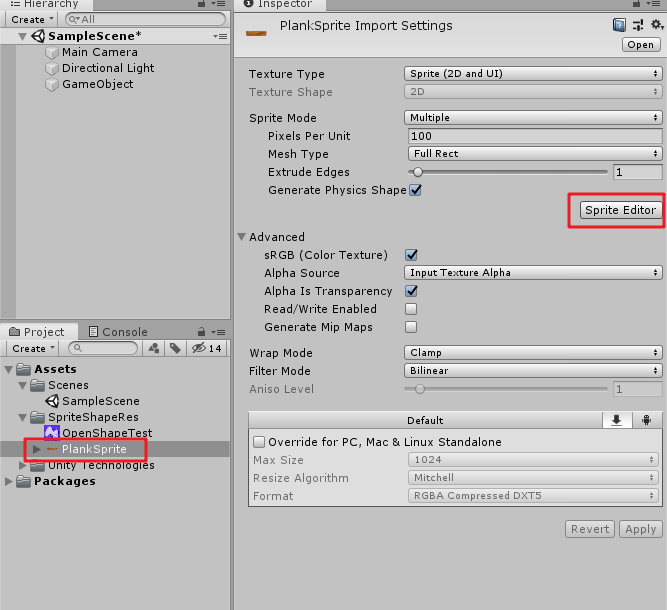Click the Pixels Per Unit input field
Image resolution: width=667 pixels, height=610 pixels.
(535, 136)
